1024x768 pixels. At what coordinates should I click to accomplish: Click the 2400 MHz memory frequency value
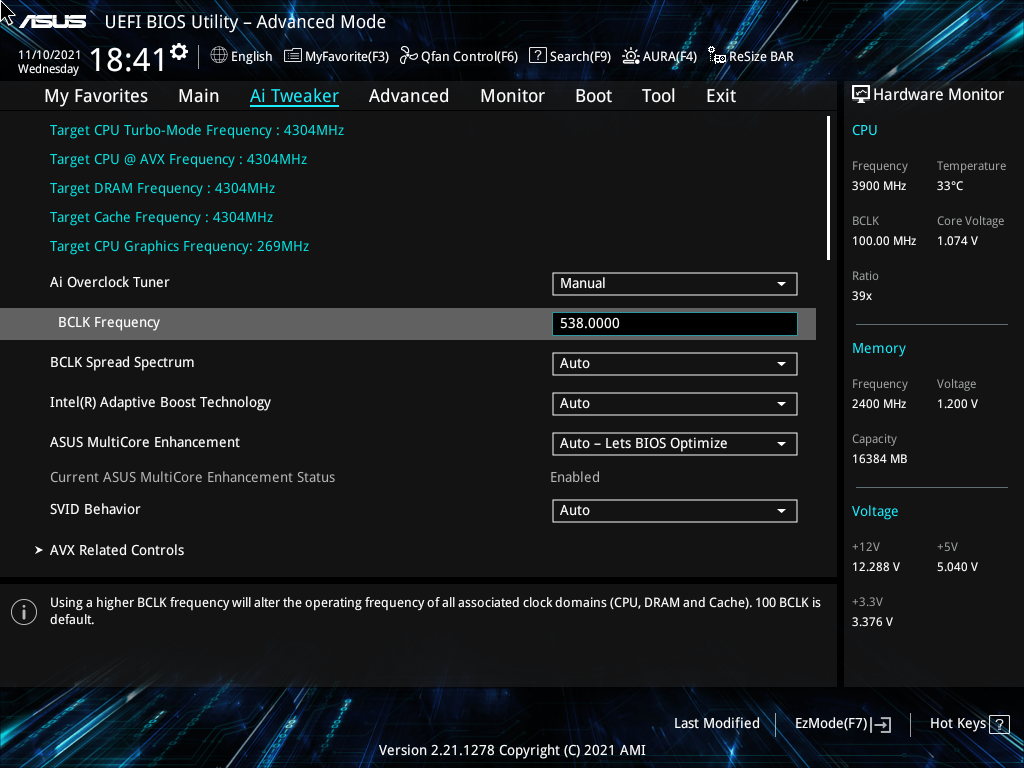tap(879, 404)
